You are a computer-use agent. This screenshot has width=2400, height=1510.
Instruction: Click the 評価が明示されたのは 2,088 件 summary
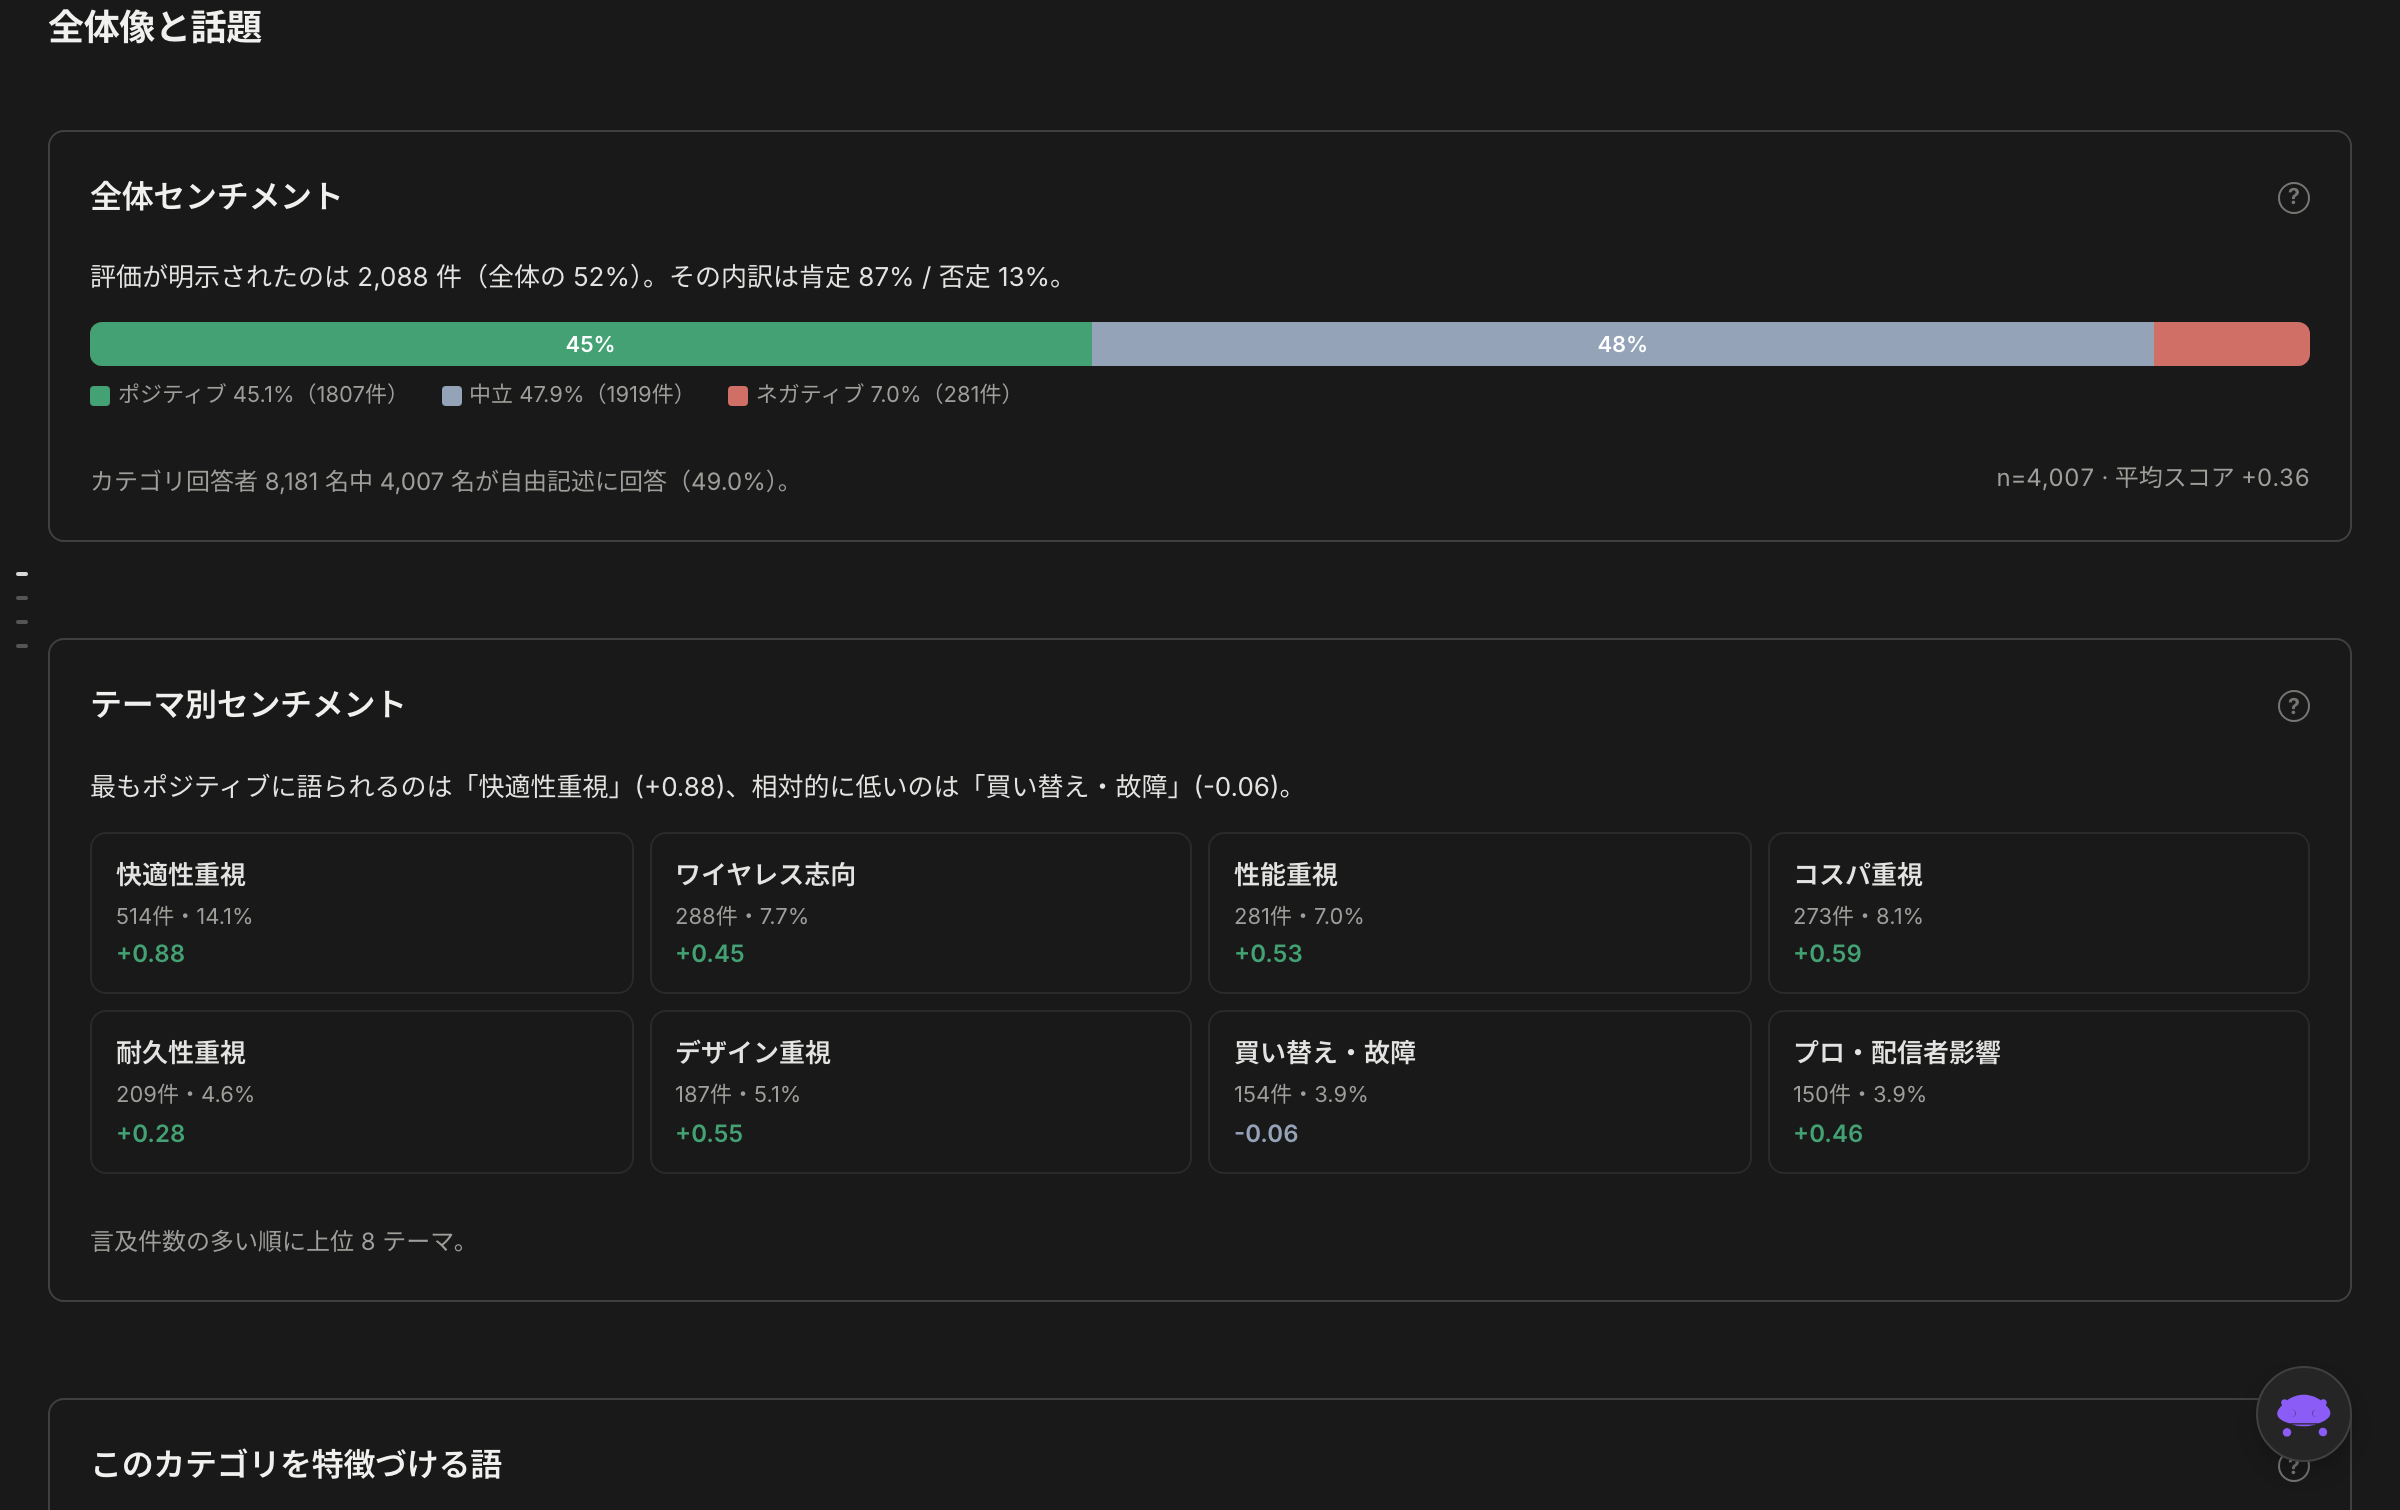(577, 277)
